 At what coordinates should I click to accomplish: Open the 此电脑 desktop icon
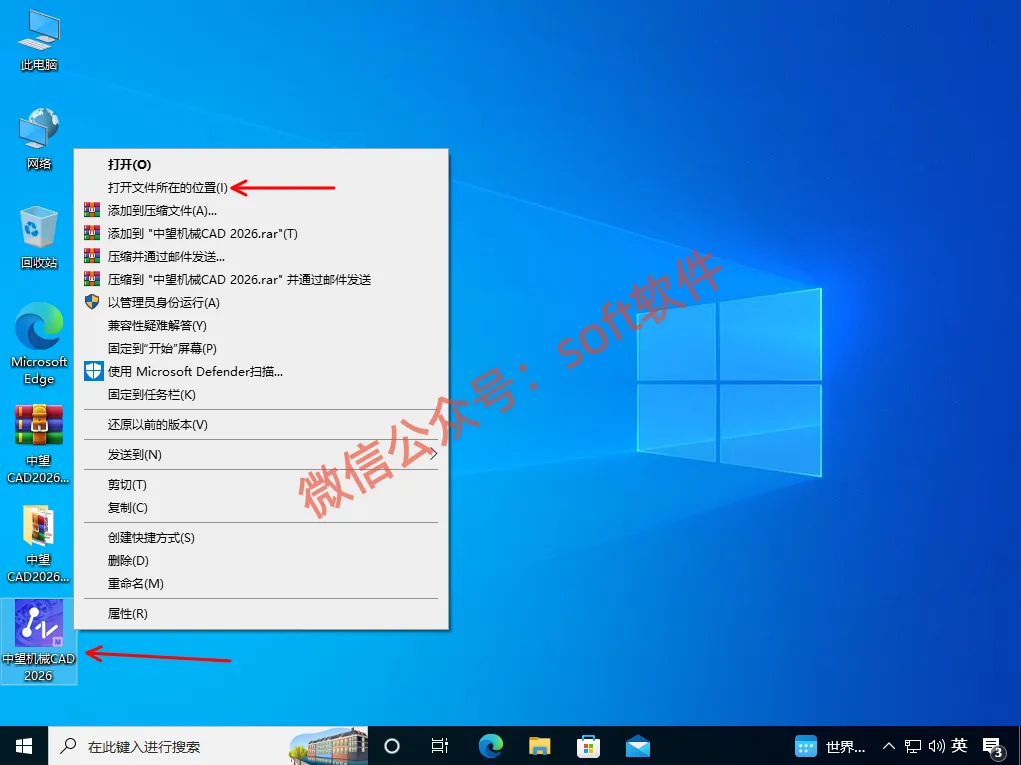[x=39, y=40]
